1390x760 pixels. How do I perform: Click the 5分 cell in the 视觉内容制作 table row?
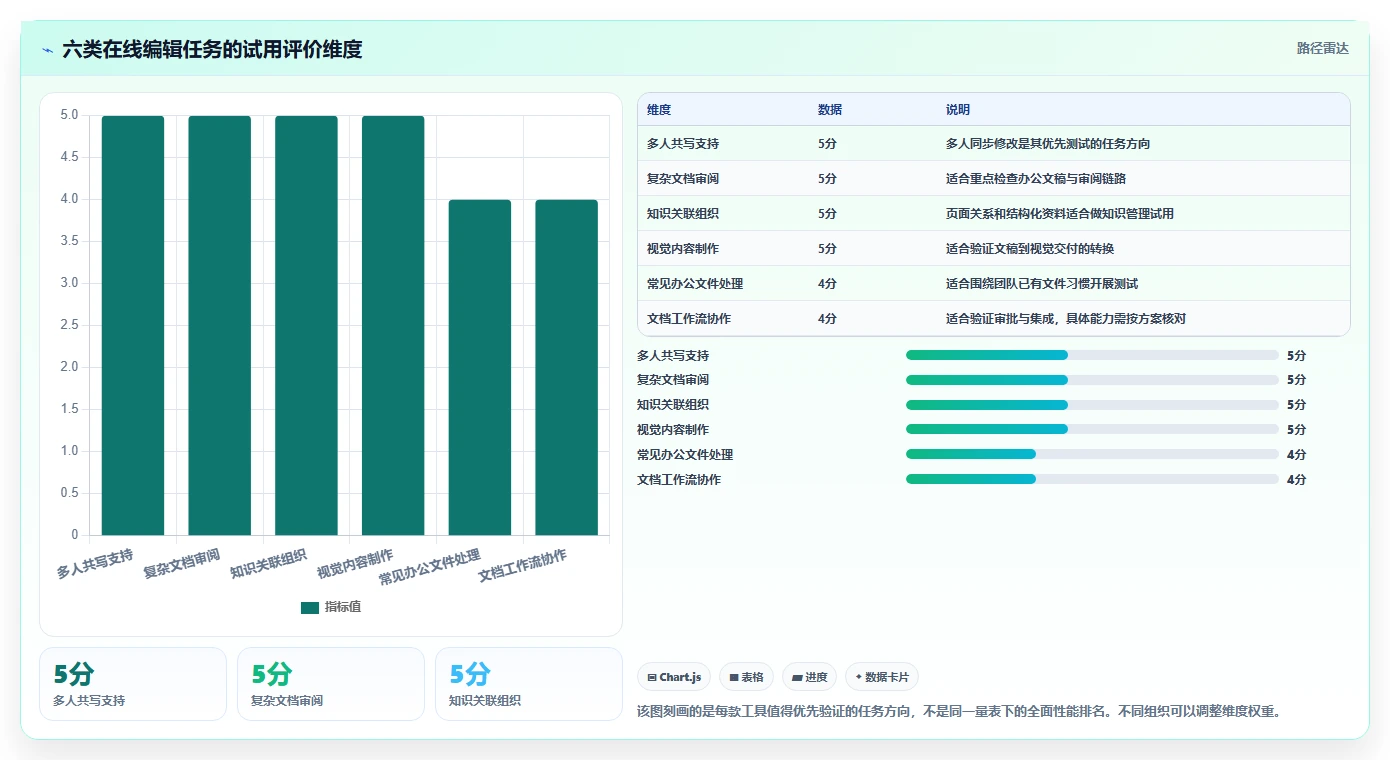point(827,249)
